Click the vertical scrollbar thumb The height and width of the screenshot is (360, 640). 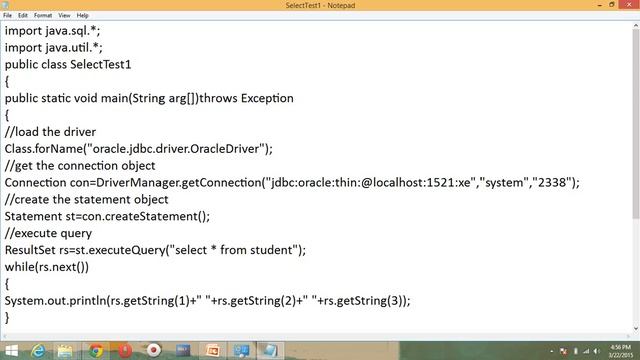coord(636,124)
